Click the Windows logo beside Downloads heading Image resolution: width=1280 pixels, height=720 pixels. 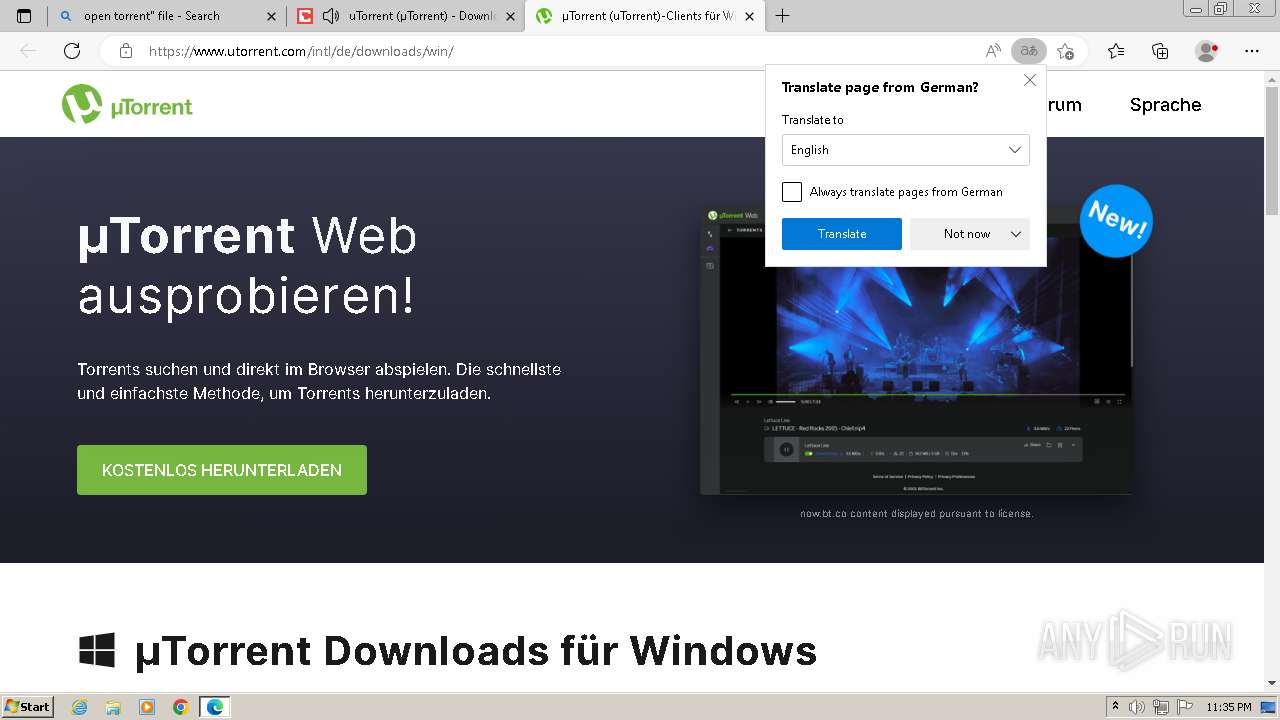[x=97, y=650]
